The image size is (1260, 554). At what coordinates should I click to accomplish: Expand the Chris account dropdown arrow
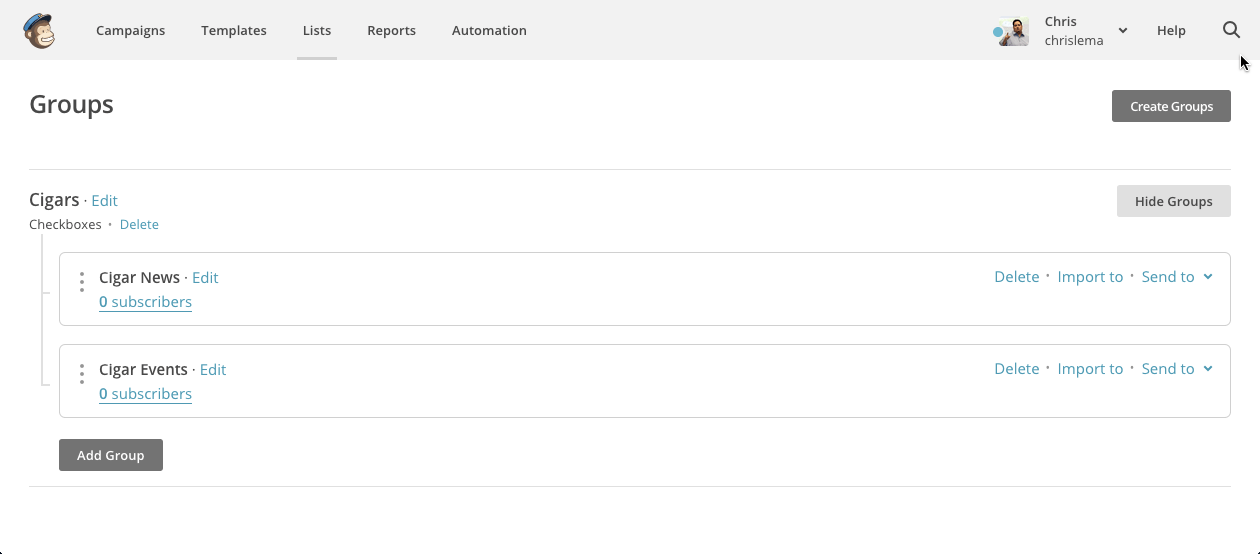pyautogui.click(x=1123, y=31)
